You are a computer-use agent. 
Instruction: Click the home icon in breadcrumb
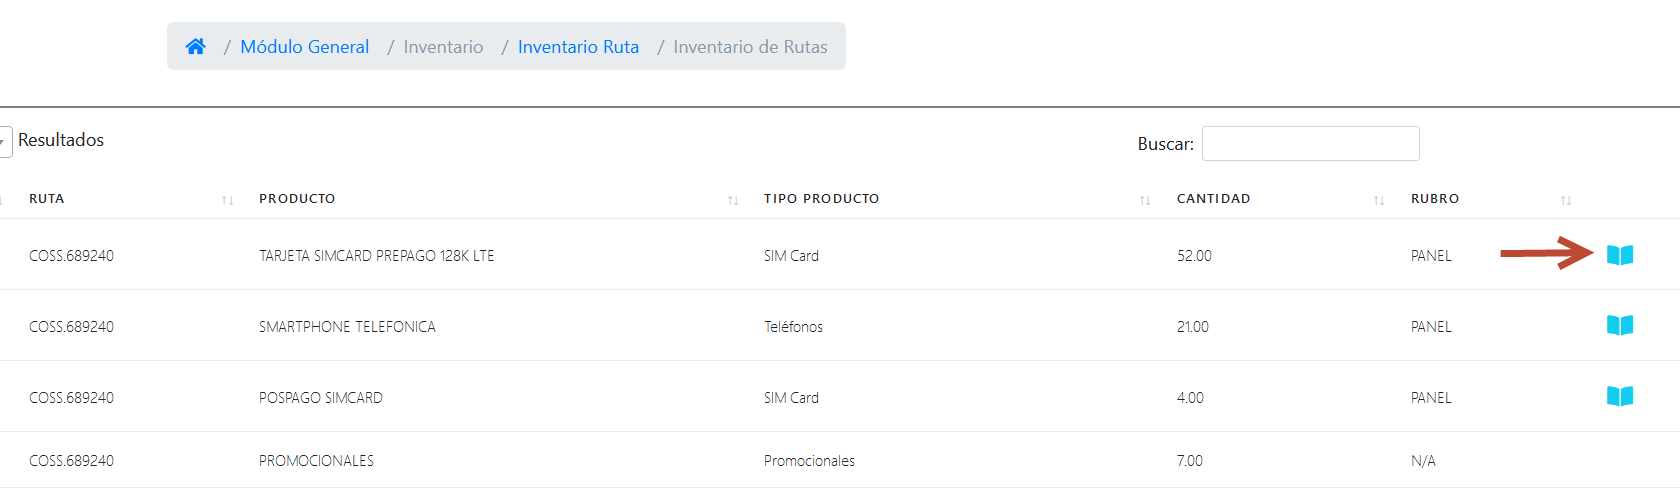tap(196, 46)
